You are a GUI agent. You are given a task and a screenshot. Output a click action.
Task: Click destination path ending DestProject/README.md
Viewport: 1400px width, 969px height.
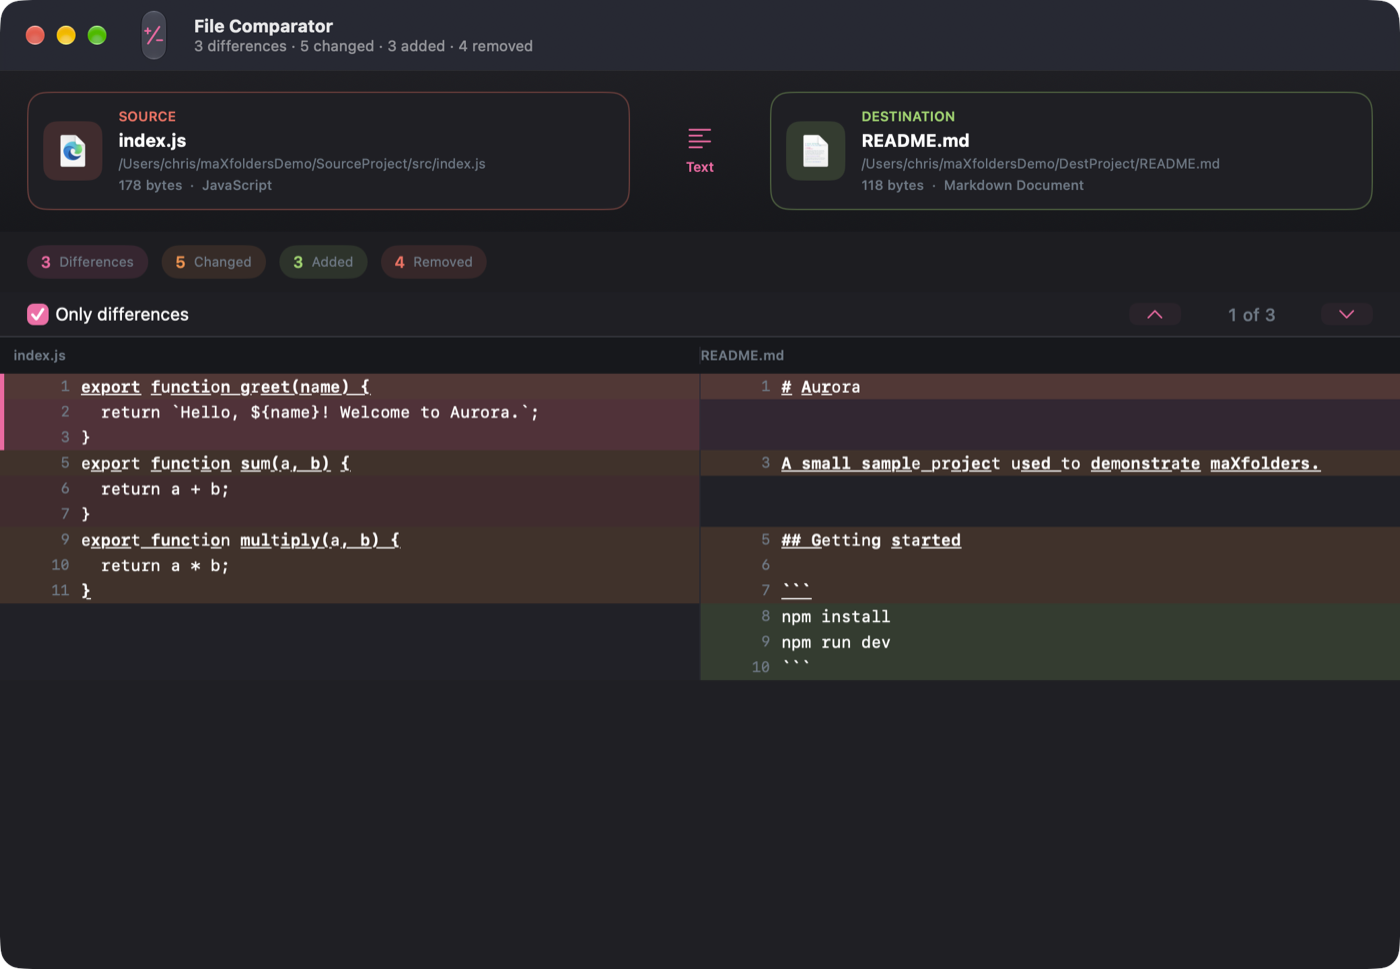click(x=1040, y=164)
